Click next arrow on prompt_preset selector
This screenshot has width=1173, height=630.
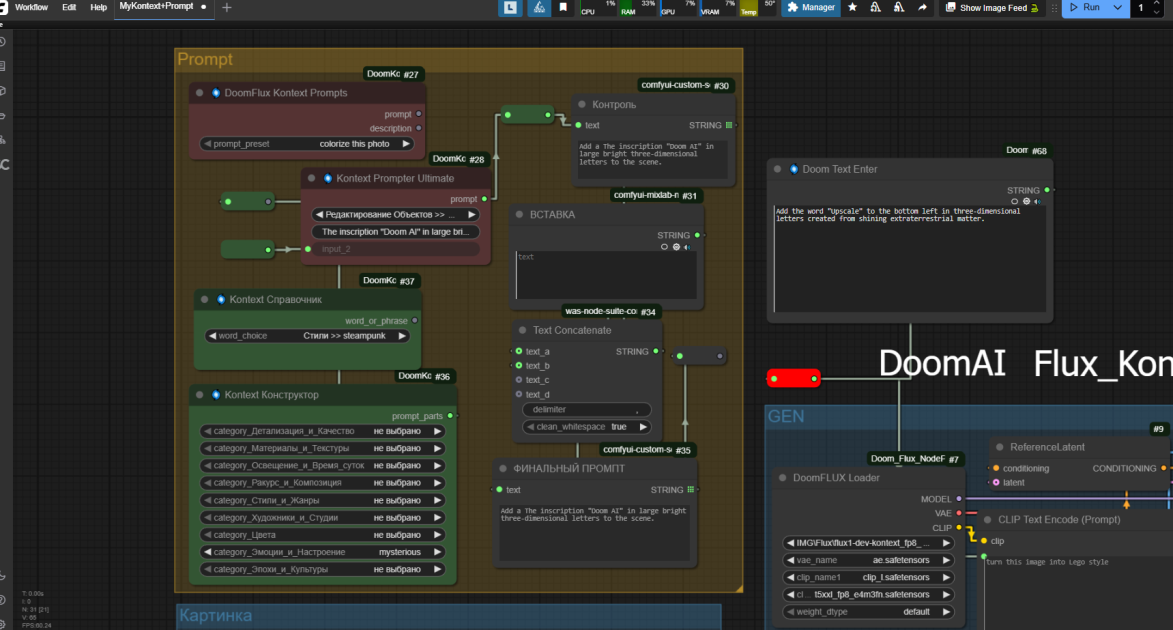(x=406, y=144)
